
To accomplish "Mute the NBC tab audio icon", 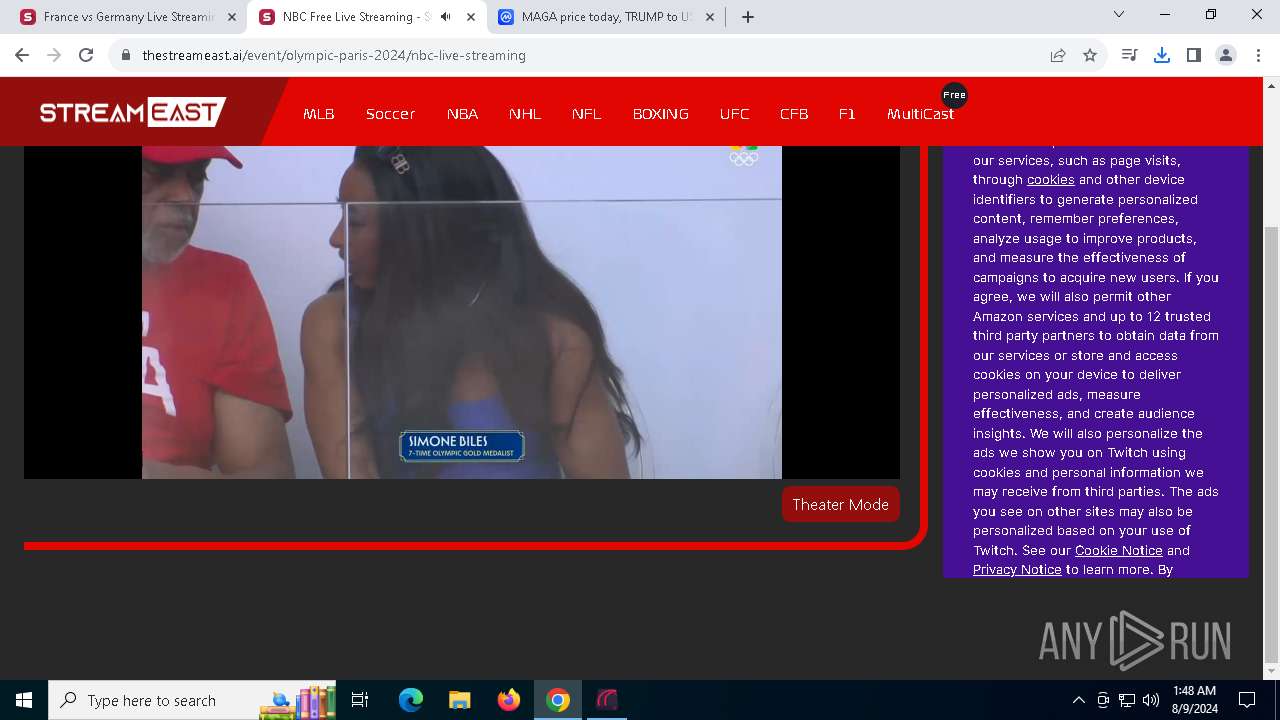I will coord(446,17).
